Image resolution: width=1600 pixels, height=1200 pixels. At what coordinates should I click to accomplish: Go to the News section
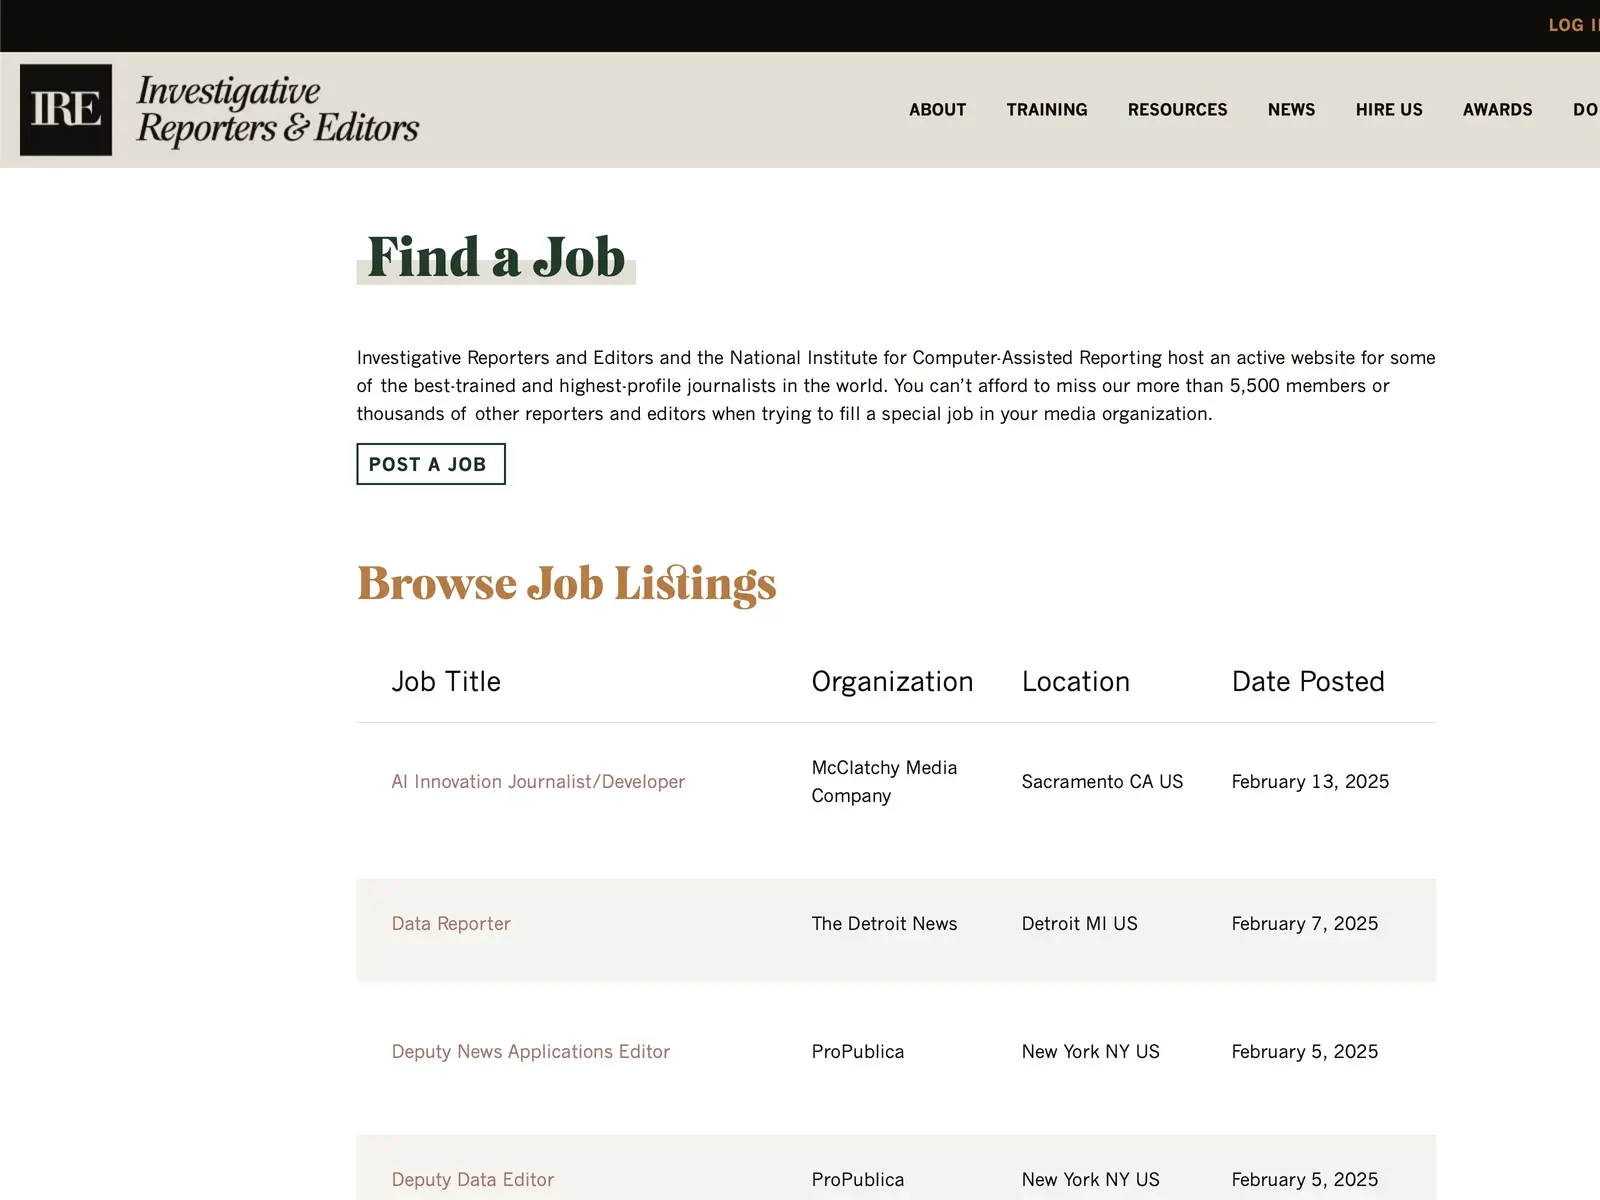pos(1291,110)
